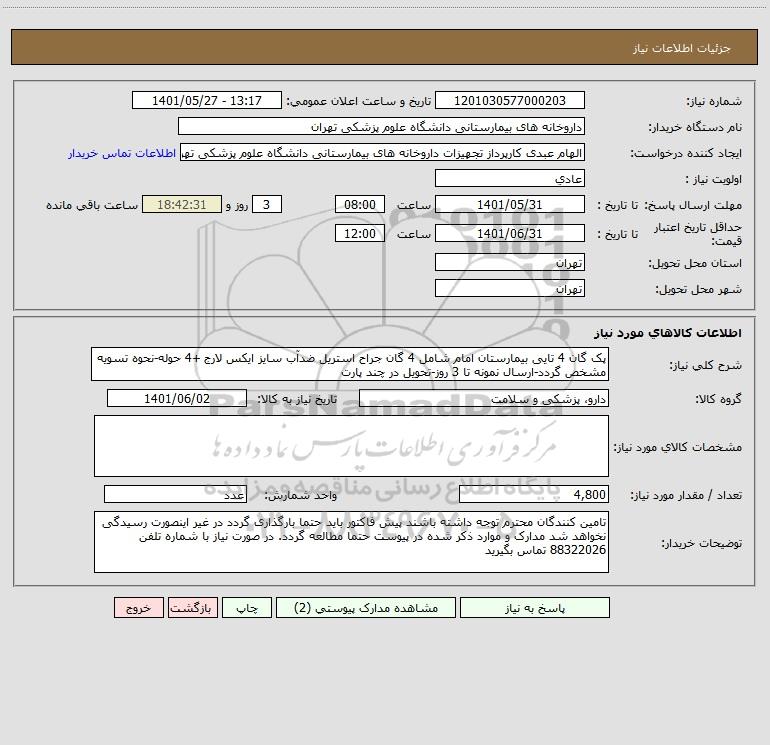This screenshot has width=770, height=745.
Task: Click the تاریخ و ساعت اعلان عمومی label
Action: (359, 101)
